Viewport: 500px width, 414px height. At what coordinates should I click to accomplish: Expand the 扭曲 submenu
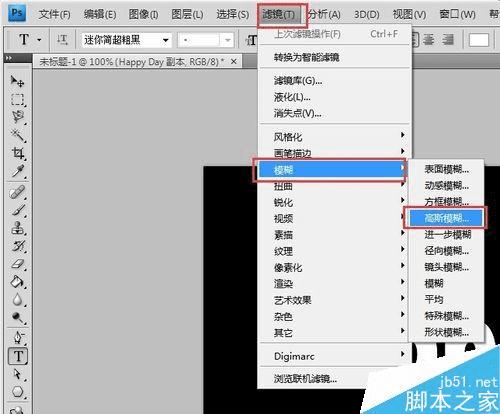(335, 186)
